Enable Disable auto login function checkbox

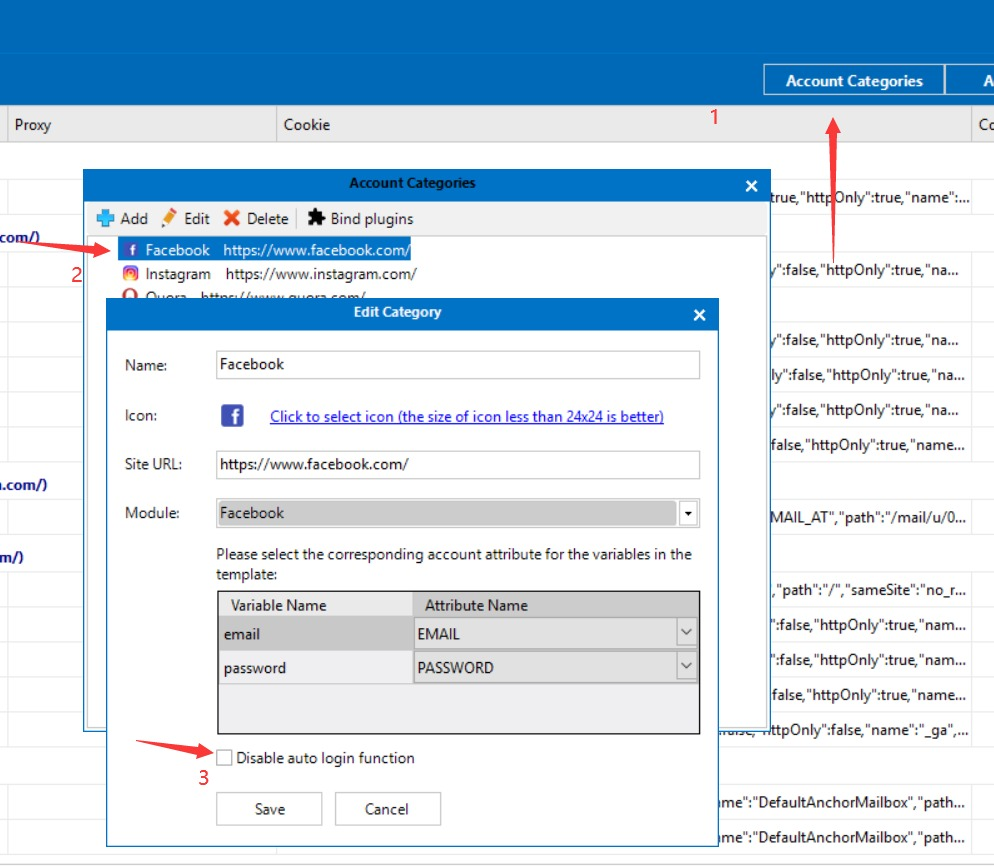point(225,758)
